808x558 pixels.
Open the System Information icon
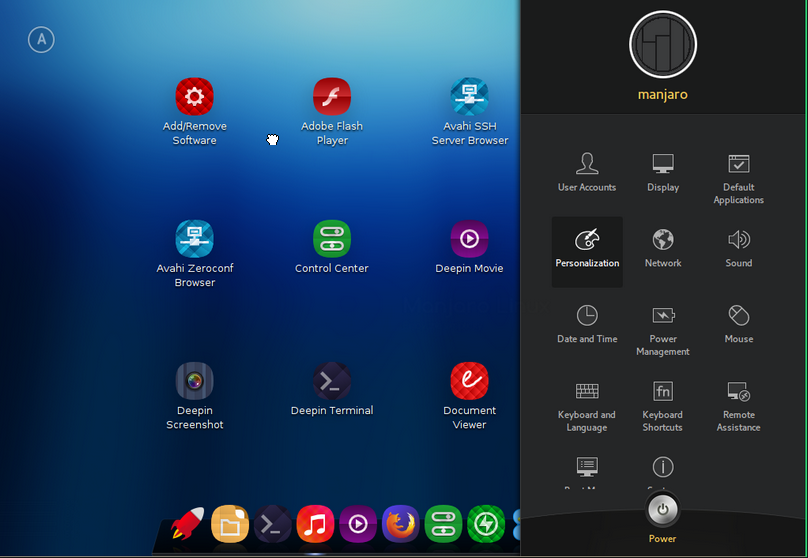pos(663,467)
